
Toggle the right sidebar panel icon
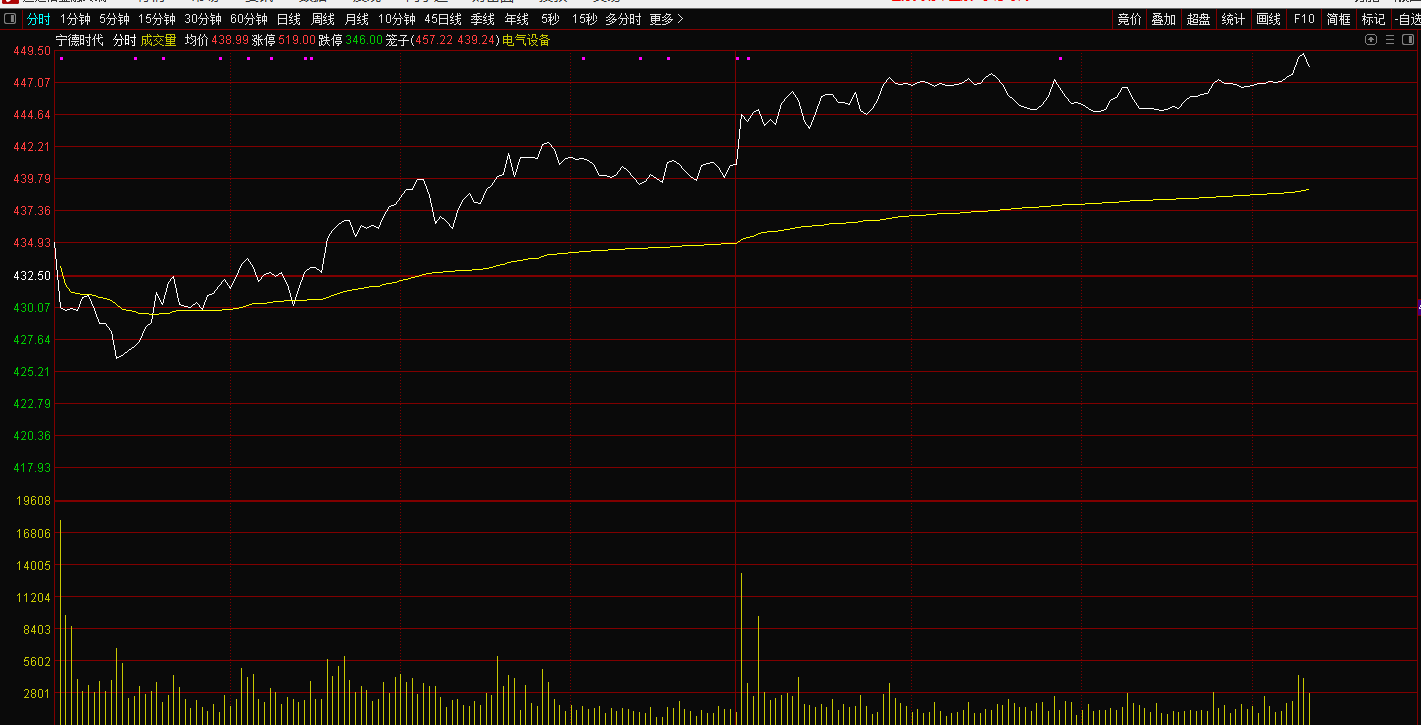[x=1407, y=40]
